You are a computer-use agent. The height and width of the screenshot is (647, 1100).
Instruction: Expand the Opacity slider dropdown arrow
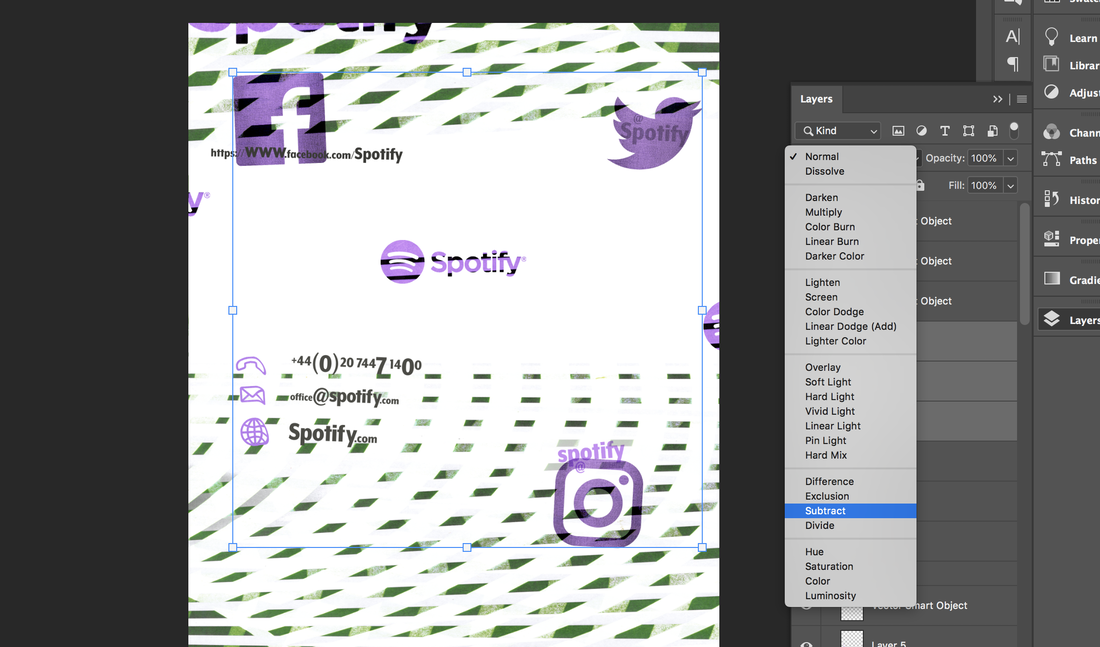[x=1010, y=159]
